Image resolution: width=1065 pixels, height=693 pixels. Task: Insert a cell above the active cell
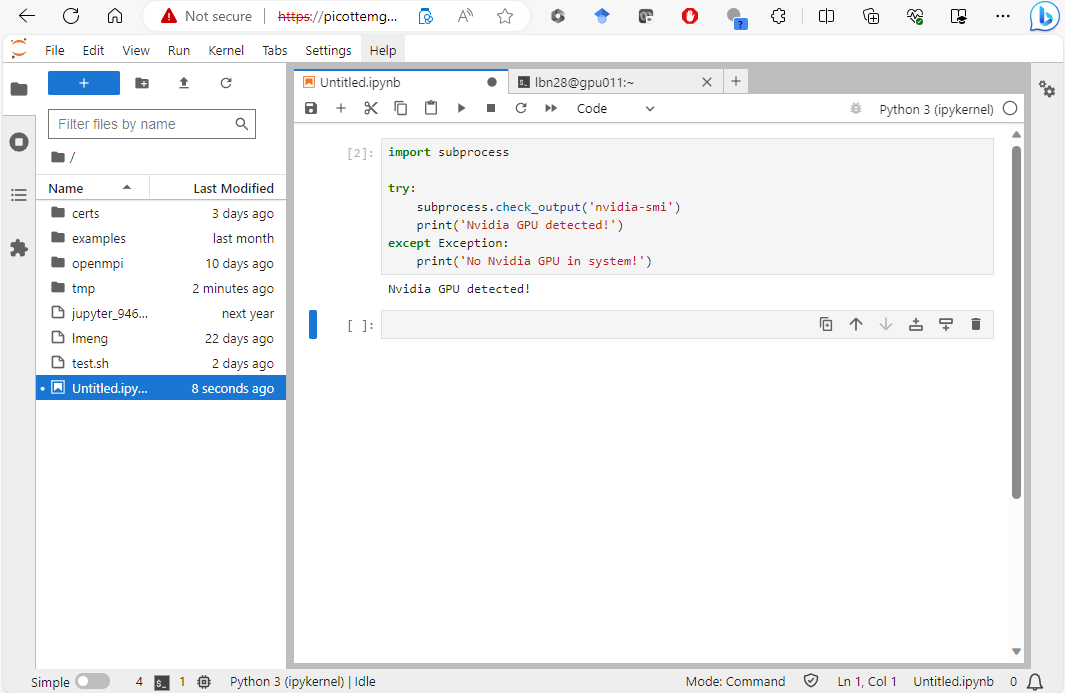pyautogui.click(x=916, y=325)
